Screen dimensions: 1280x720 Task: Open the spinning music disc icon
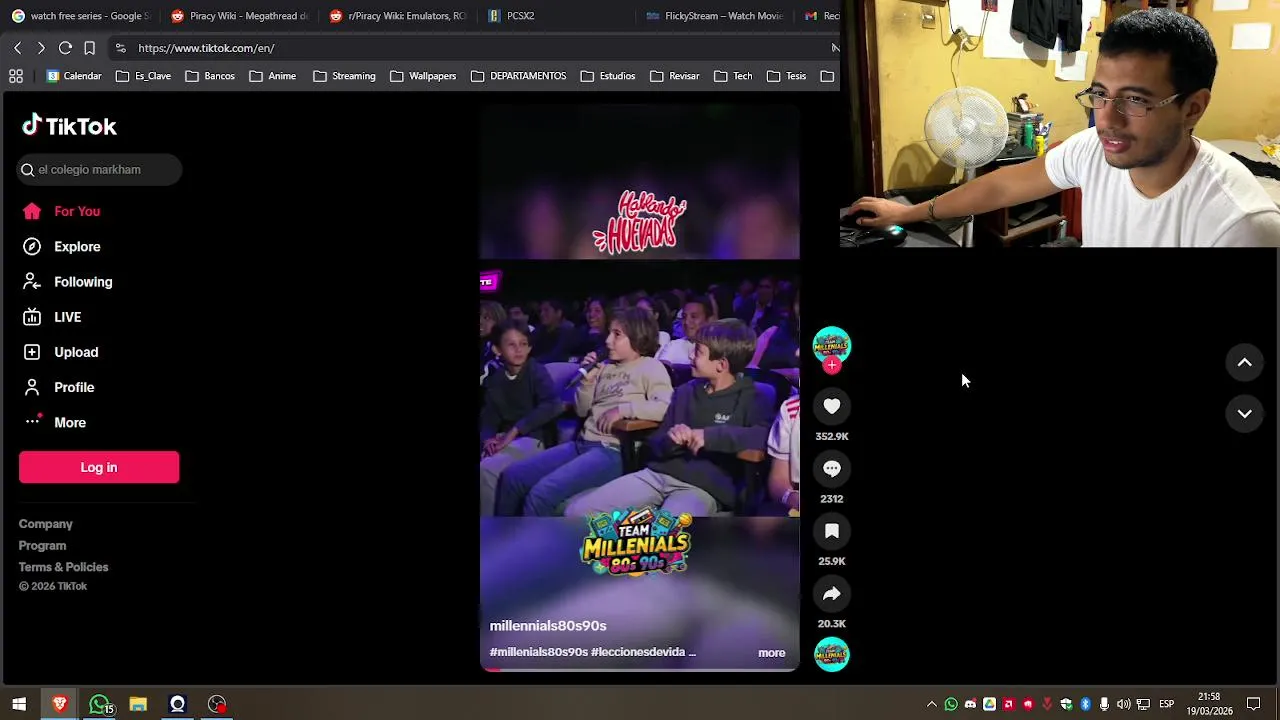tap(832, 655)
